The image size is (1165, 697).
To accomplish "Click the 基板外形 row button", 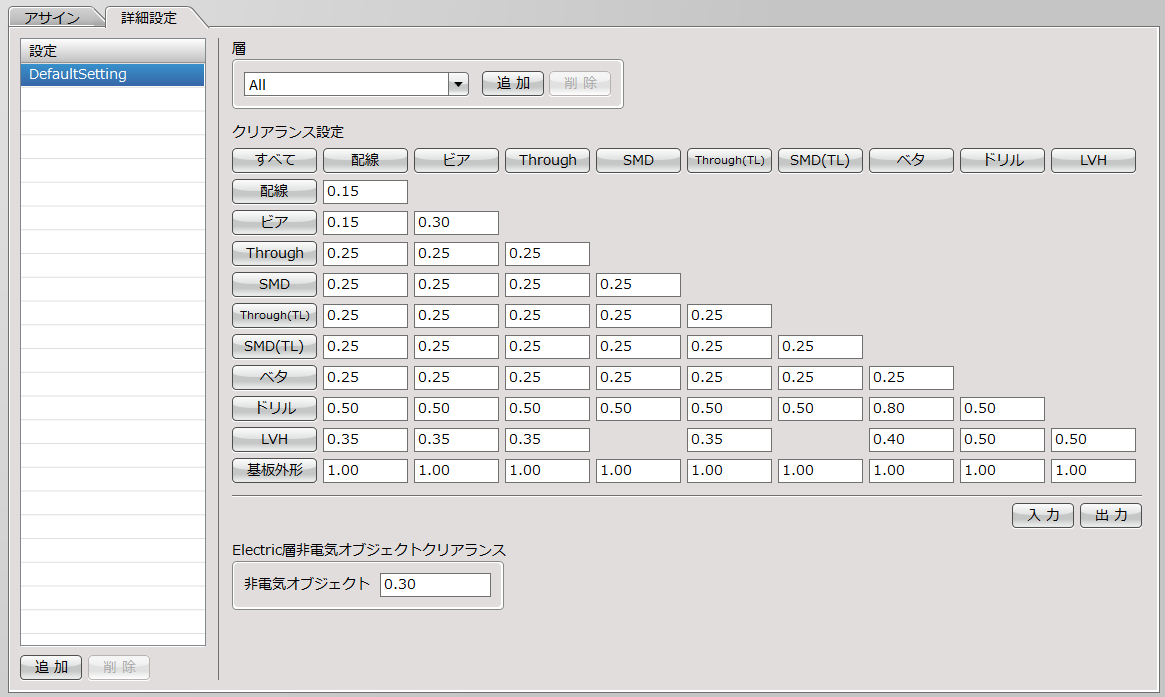I will click(x=274, y=470).
